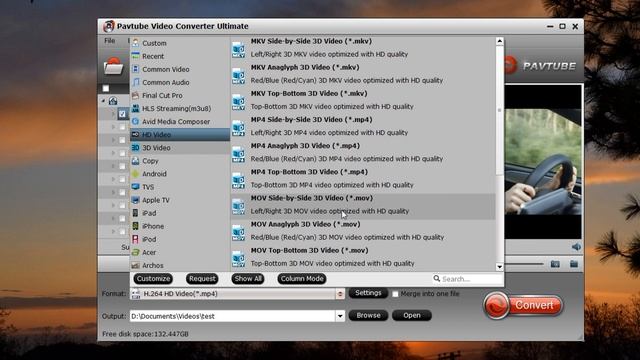Click the Acer category icon
This screenshot has width=640, height=360.
click(x=136, y=252)
